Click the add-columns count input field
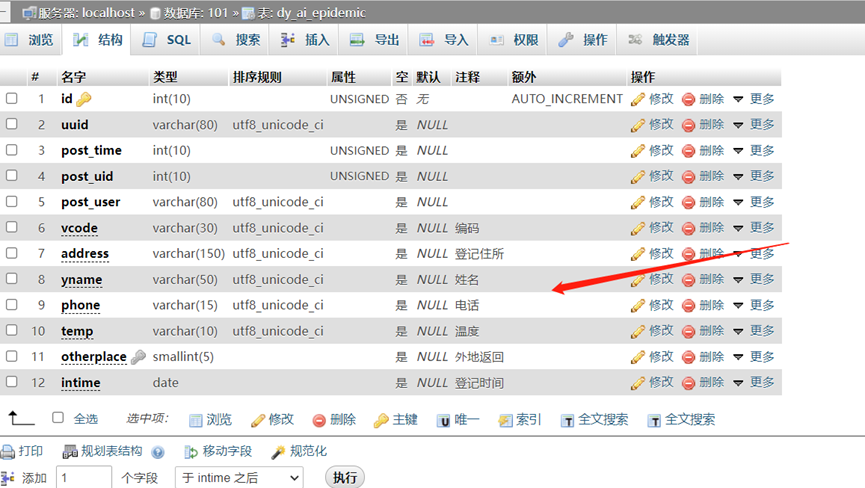The height and width of the screenshot is (488, 865). [x=84, y=478]
